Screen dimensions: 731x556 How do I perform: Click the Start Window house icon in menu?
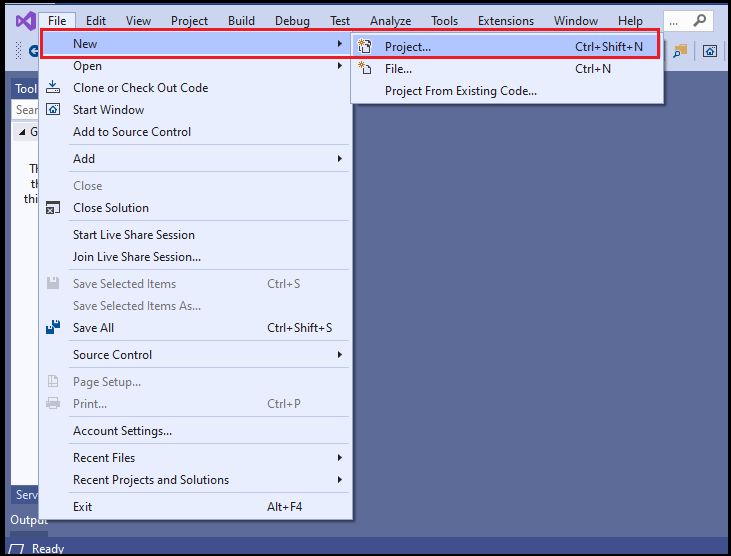[x=53, y=110]
